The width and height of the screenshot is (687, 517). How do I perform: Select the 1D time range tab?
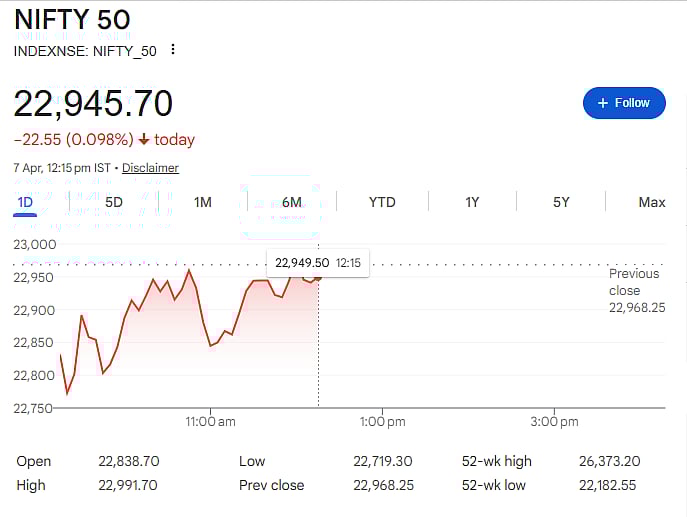coord(25,202)
